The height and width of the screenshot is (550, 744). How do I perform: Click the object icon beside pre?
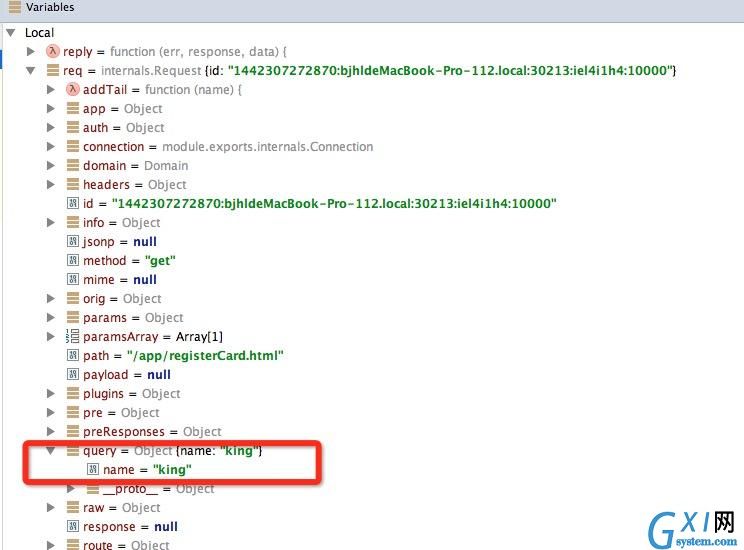(x=73, y=412)
